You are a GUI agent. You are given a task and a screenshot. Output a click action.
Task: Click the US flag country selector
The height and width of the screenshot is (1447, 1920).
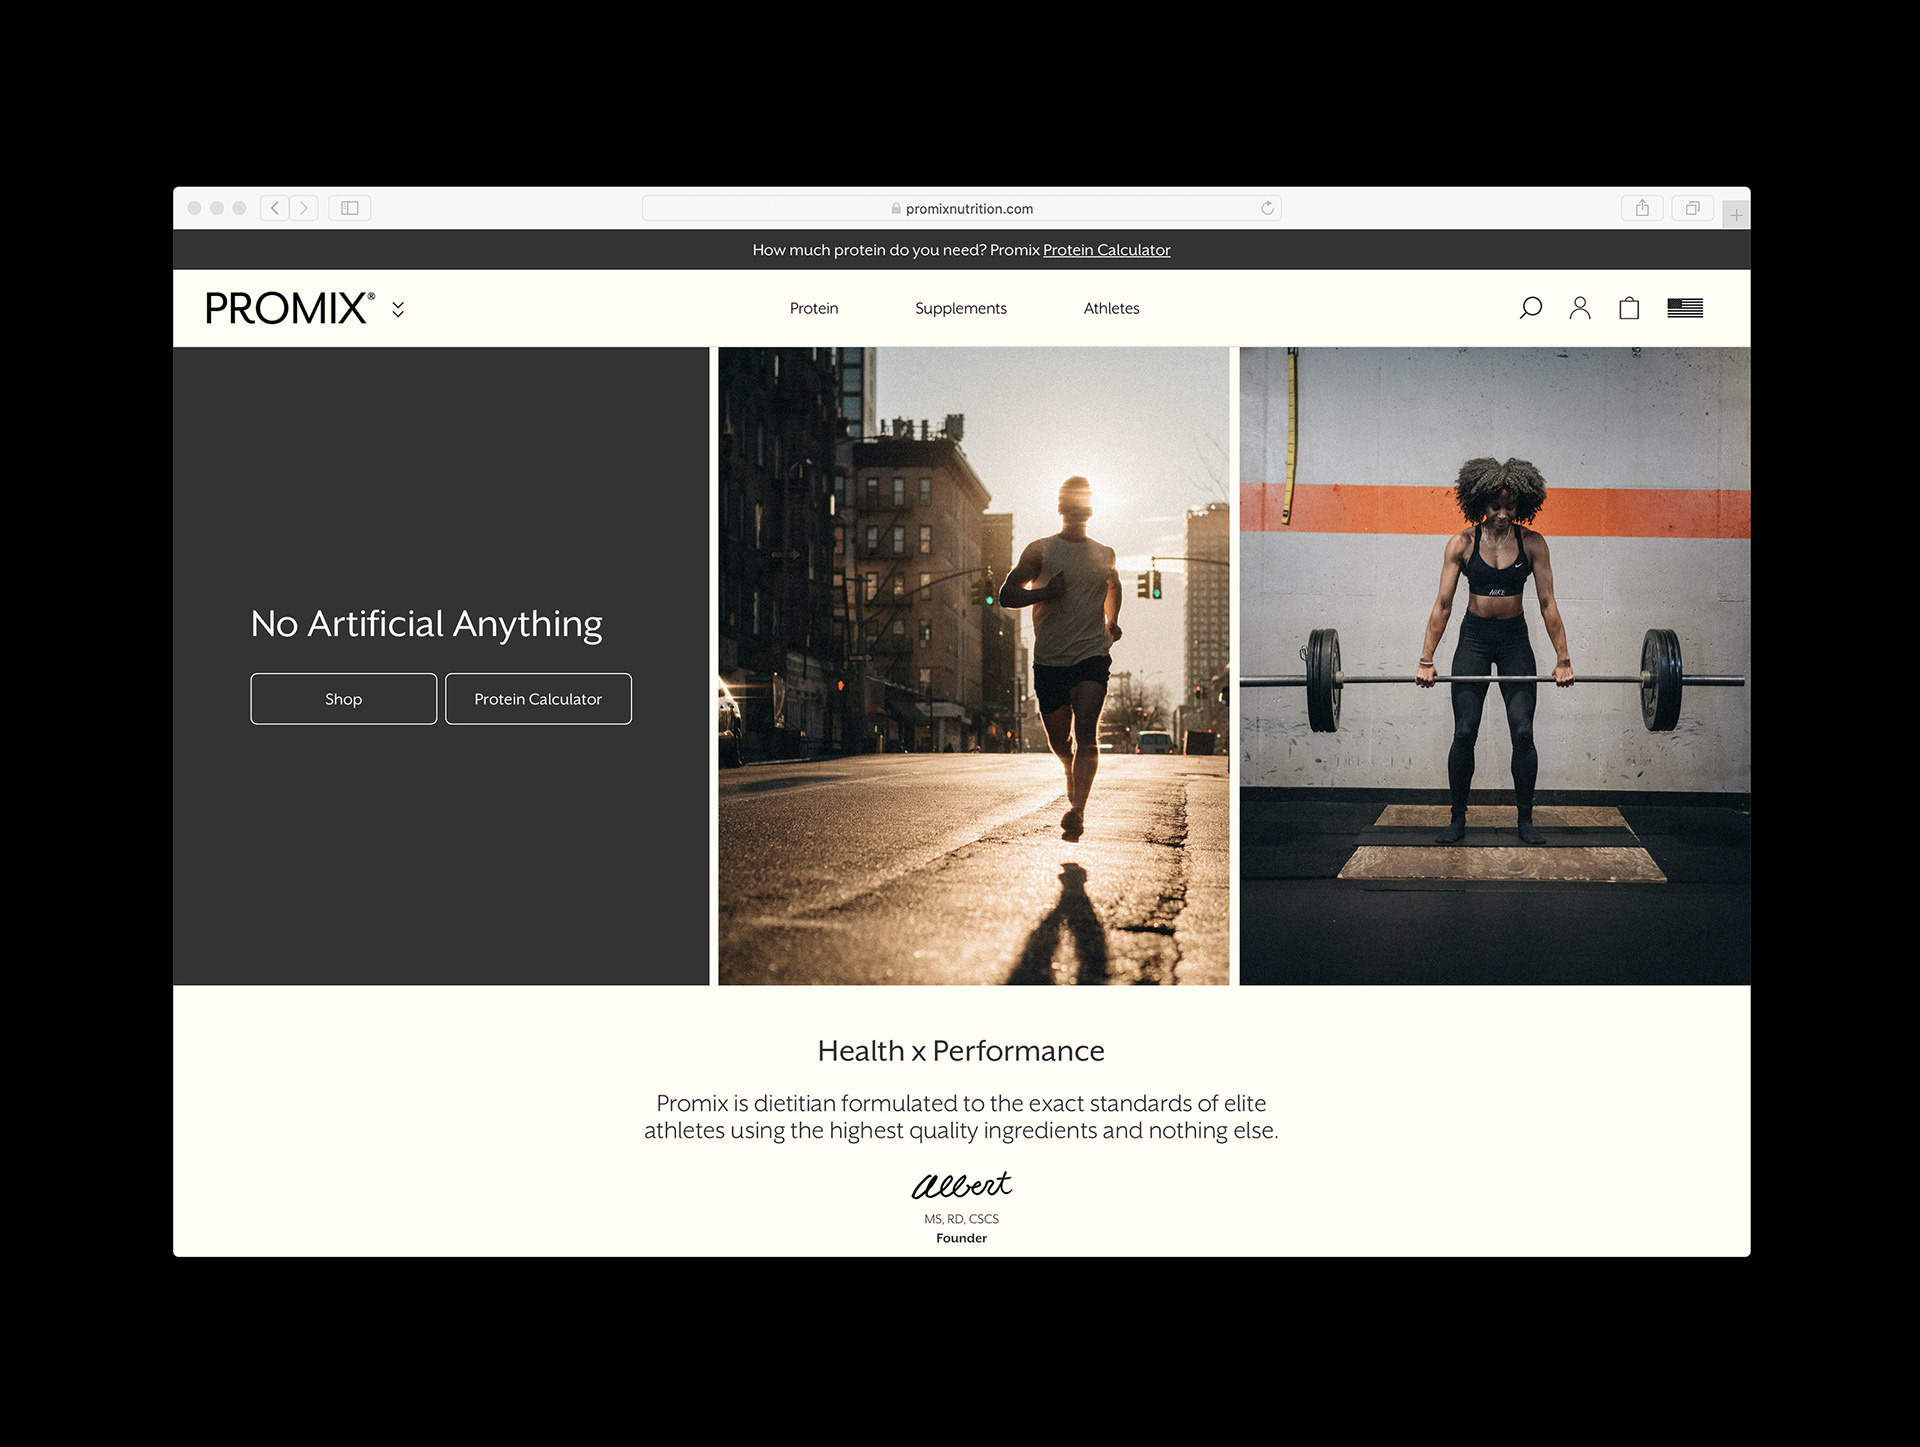pyautogui.click(x=1685, y=308)
